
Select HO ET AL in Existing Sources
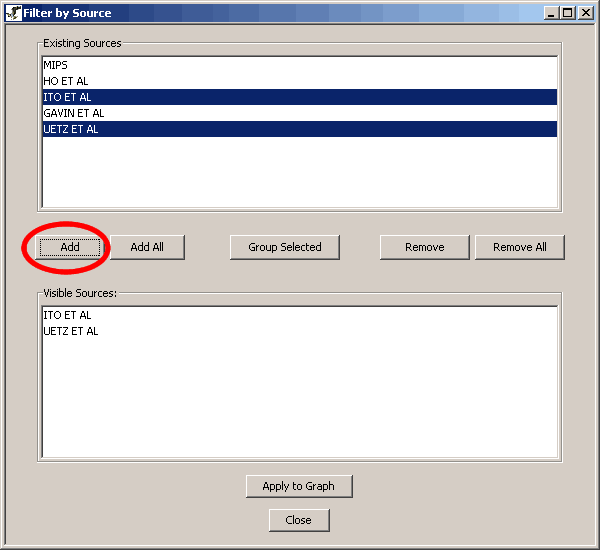click(65, 81)
